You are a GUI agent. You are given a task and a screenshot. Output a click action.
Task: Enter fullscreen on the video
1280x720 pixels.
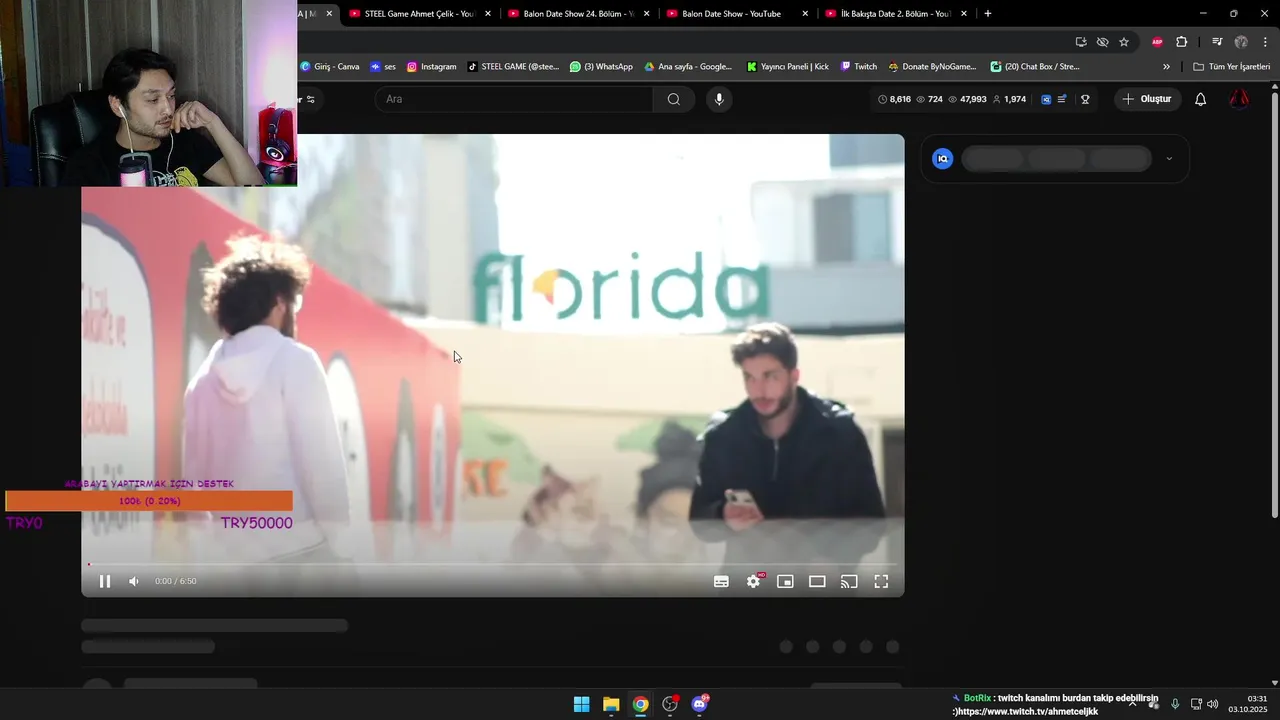pyautogui.click(x=881, y=581)
